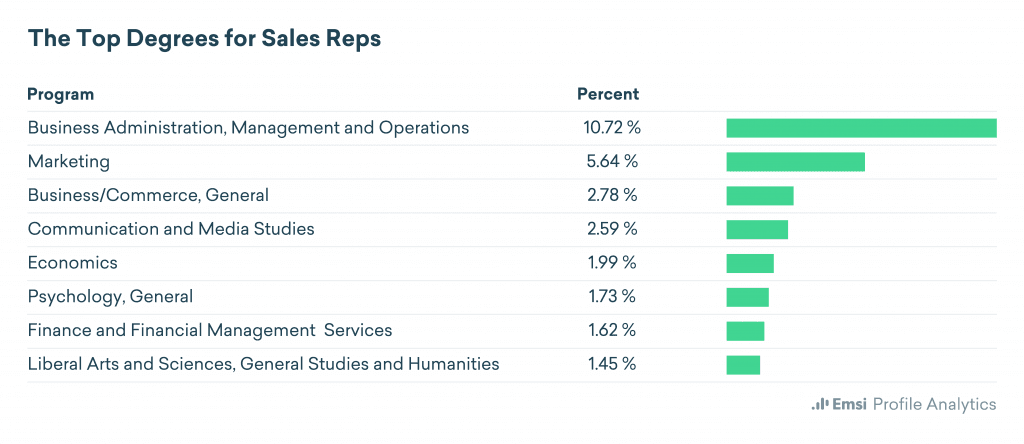Select the Finance and Financial Management Services label
Viewport: 1024px width, 444px height.
210,330
